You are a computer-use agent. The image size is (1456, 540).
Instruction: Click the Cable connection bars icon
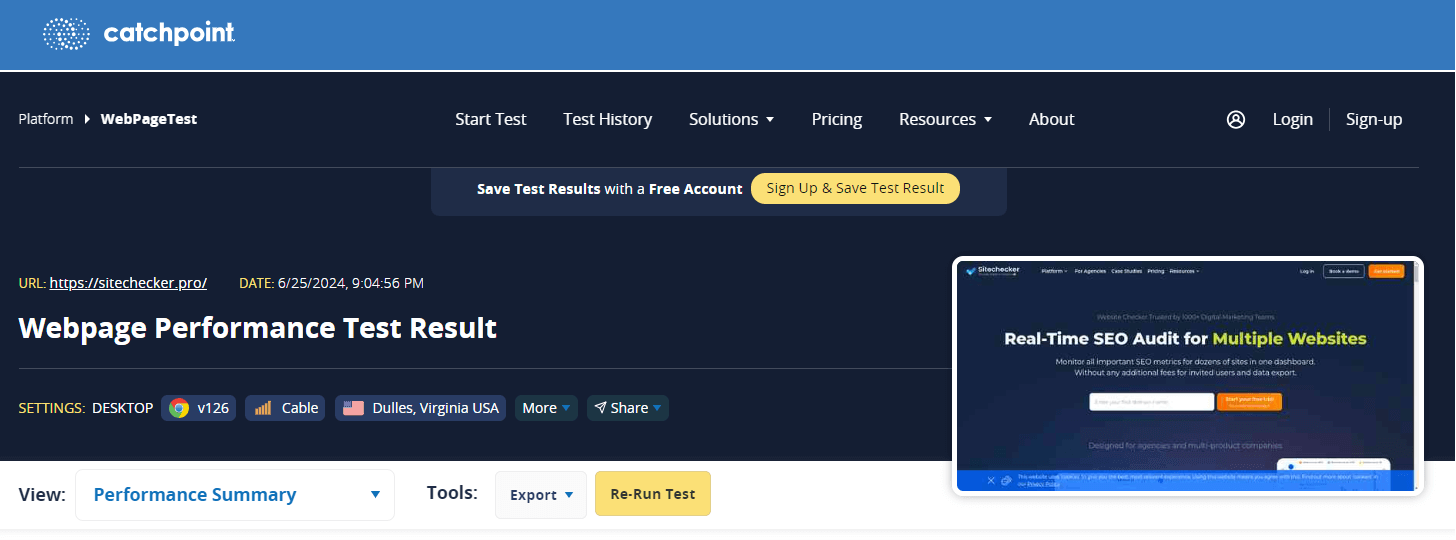click(263, 408)
